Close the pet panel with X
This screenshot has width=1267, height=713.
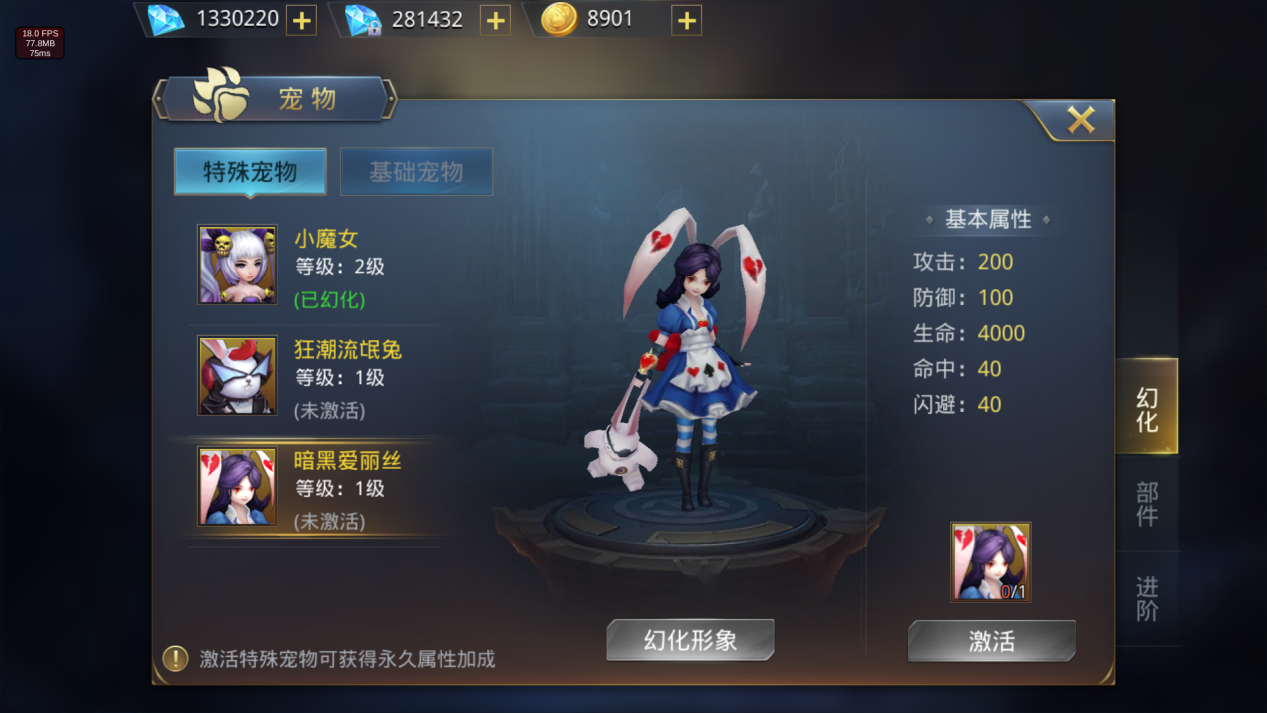pos(1081,120)
